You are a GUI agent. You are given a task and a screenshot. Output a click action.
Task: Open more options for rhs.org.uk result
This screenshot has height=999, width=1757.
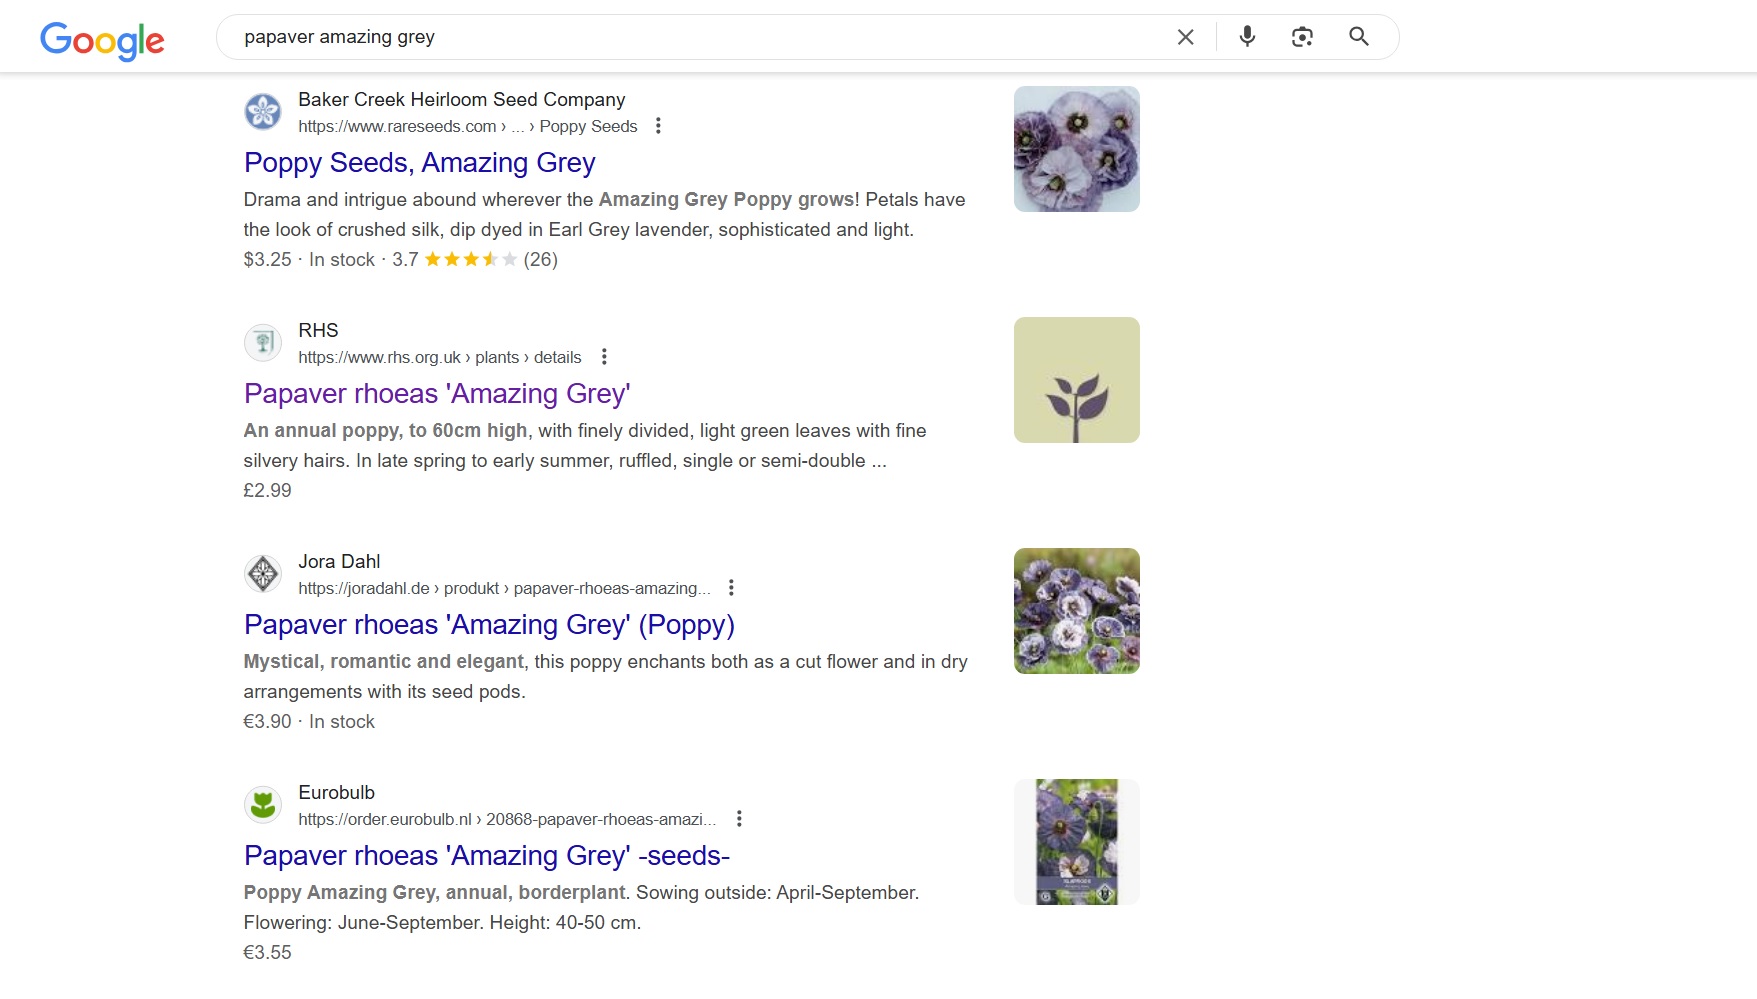(x=604, y=357)
